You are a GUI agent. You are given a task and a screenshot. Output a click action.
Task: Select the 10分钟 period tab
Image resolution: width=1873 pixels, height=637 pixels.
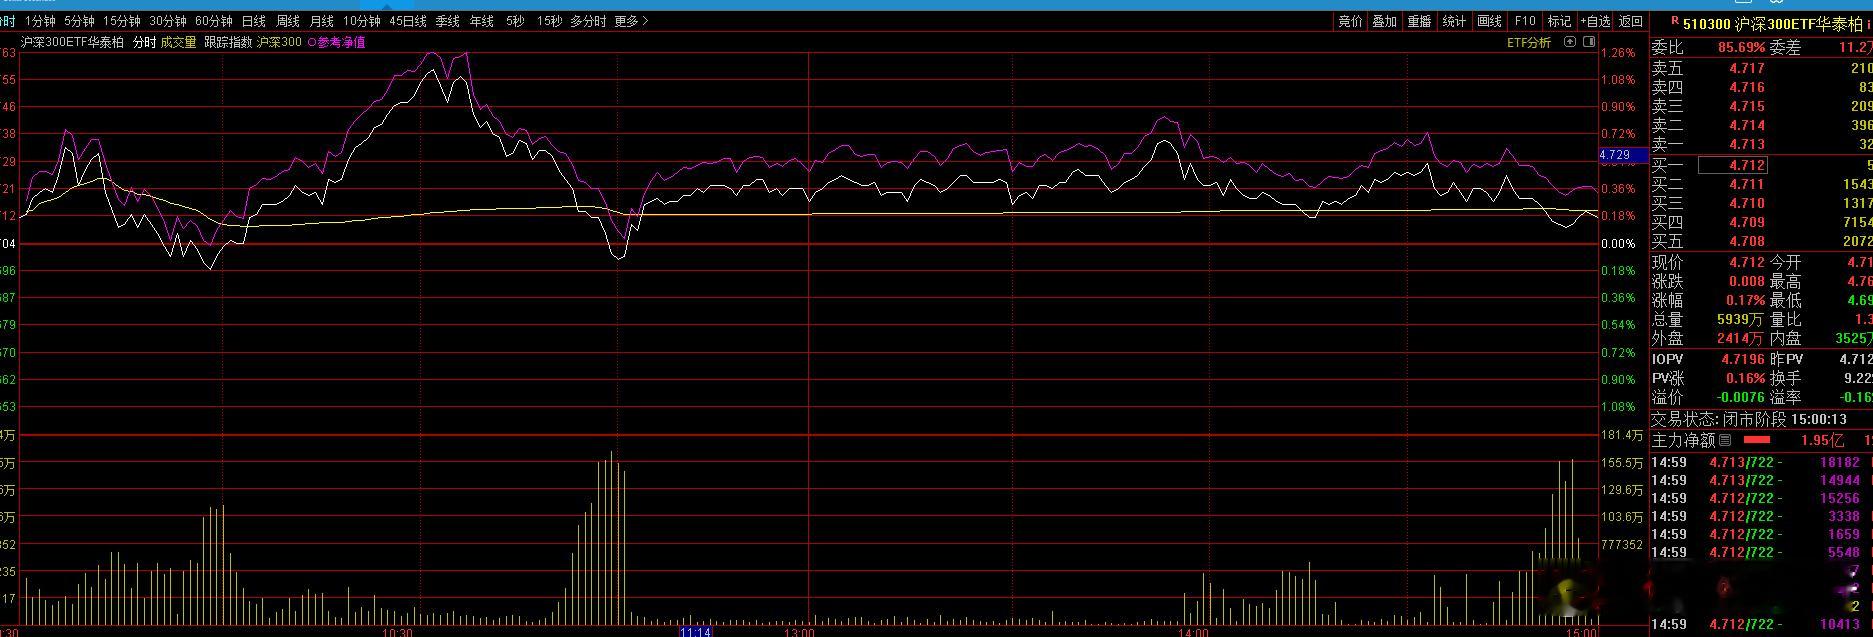coord(361,21)
